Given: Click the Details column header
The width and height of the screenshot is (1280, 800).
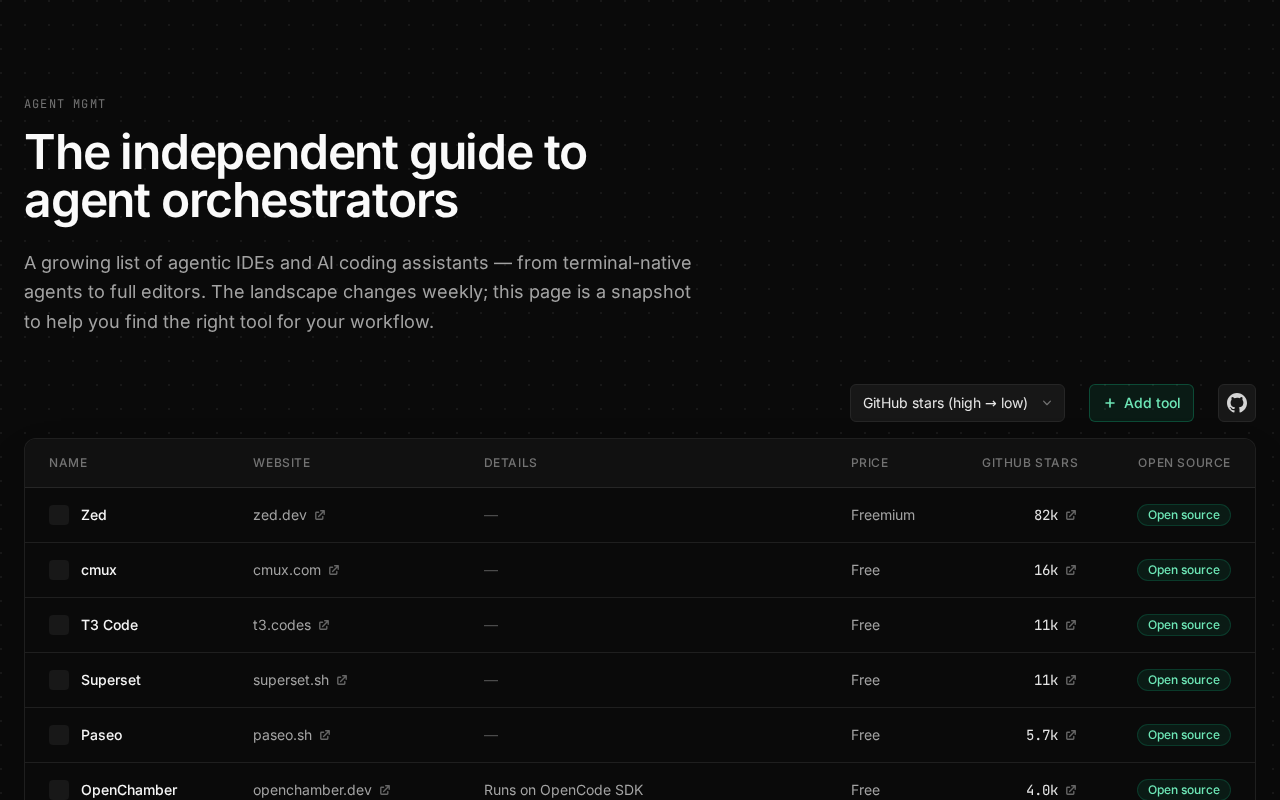Looking at the screenshot, I should pos(511,463).
